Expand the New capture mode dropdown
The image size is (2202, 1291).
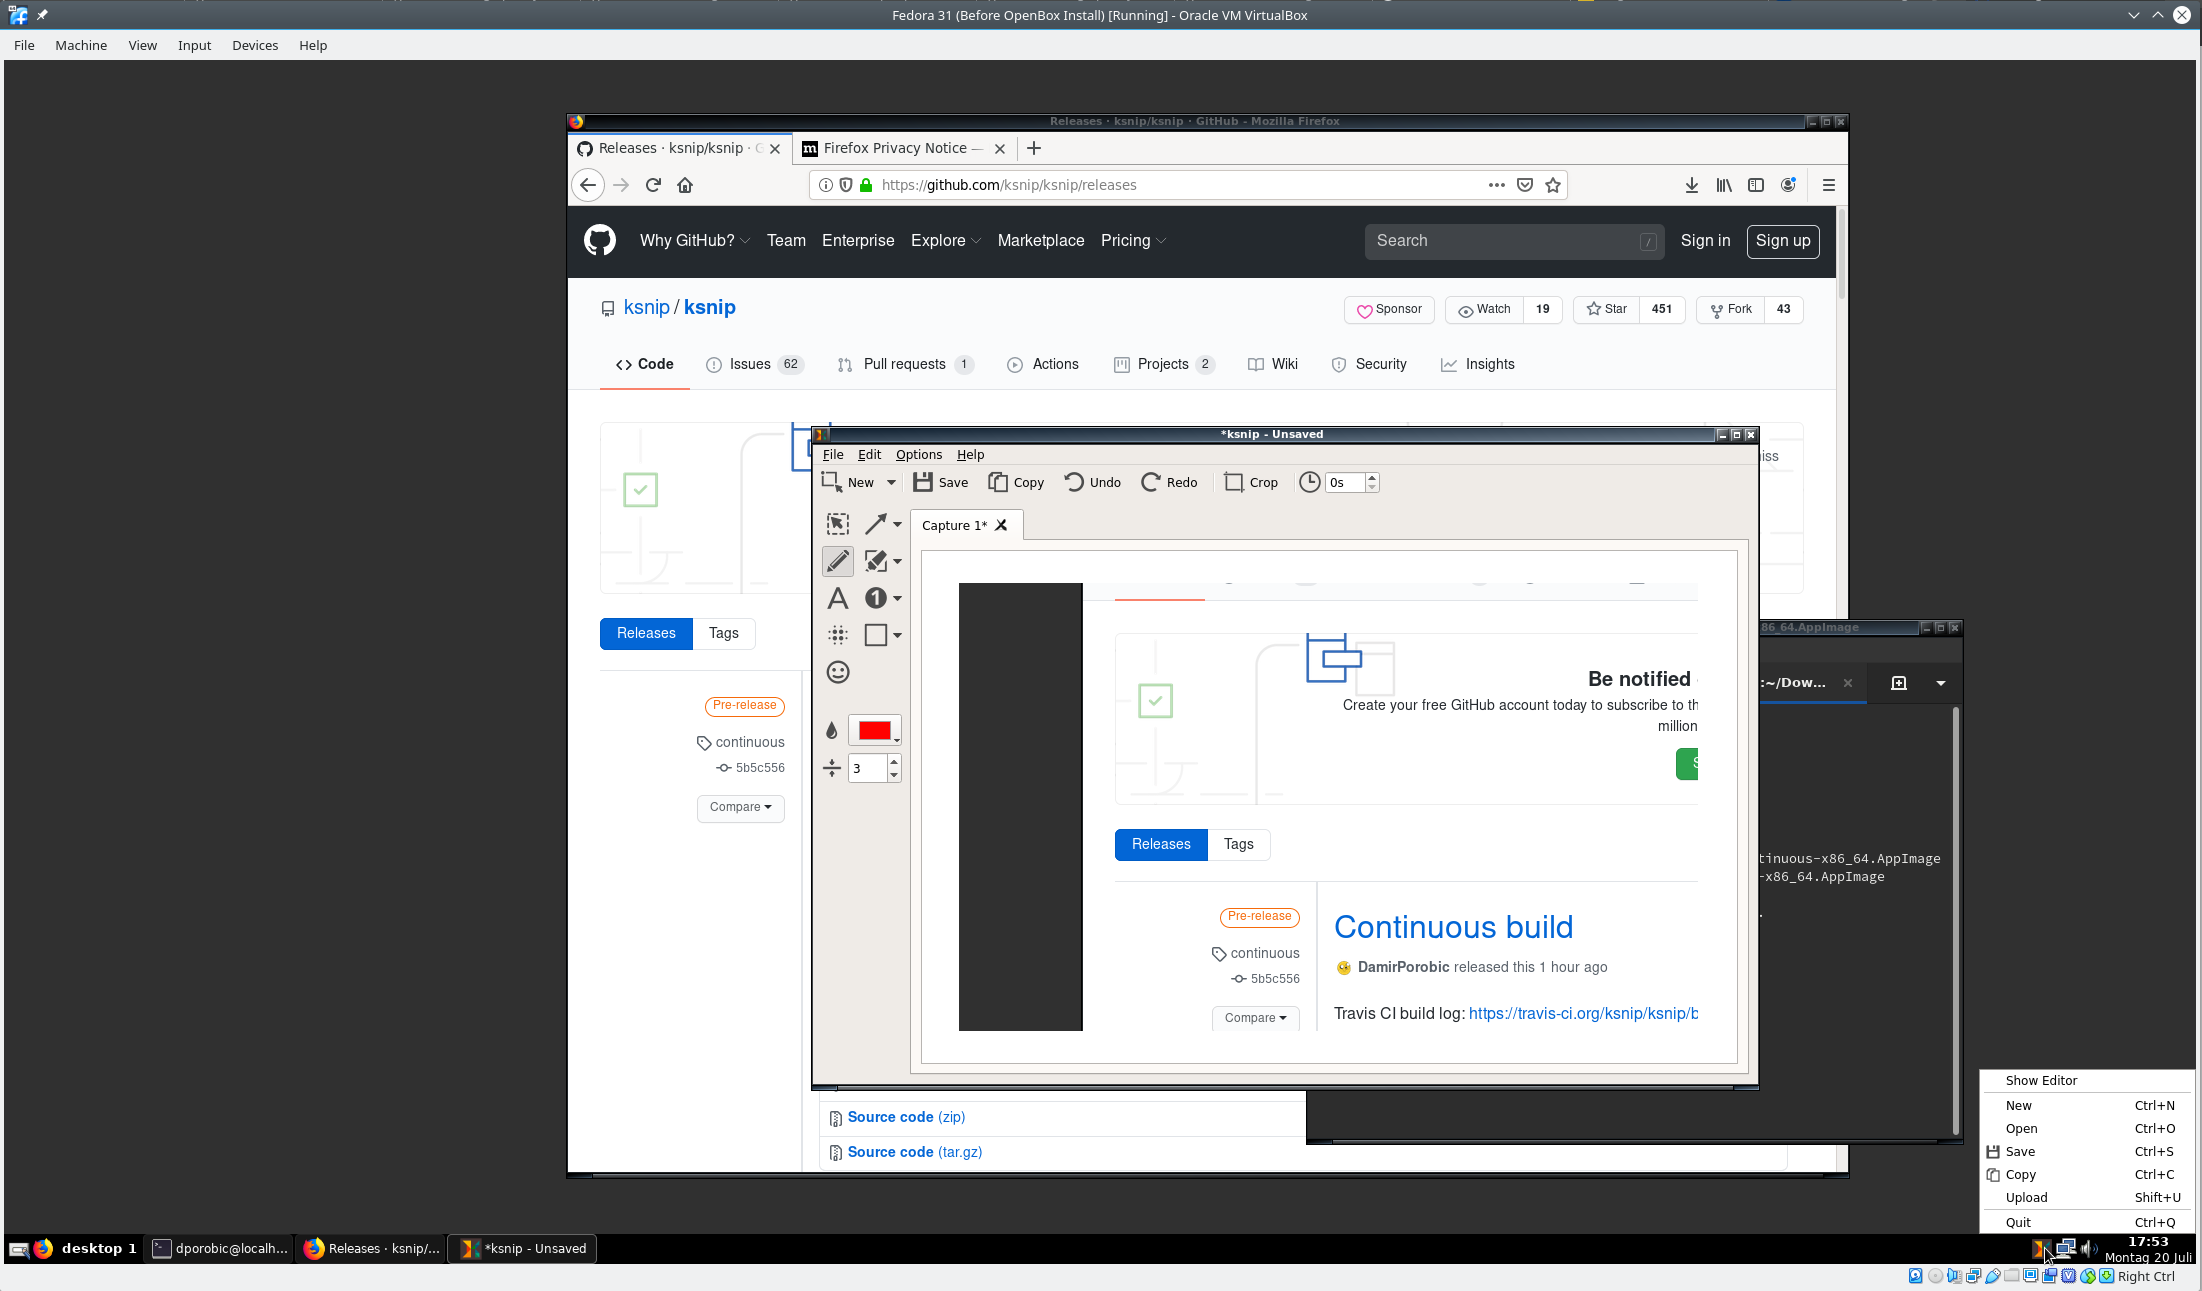point(891,482)
